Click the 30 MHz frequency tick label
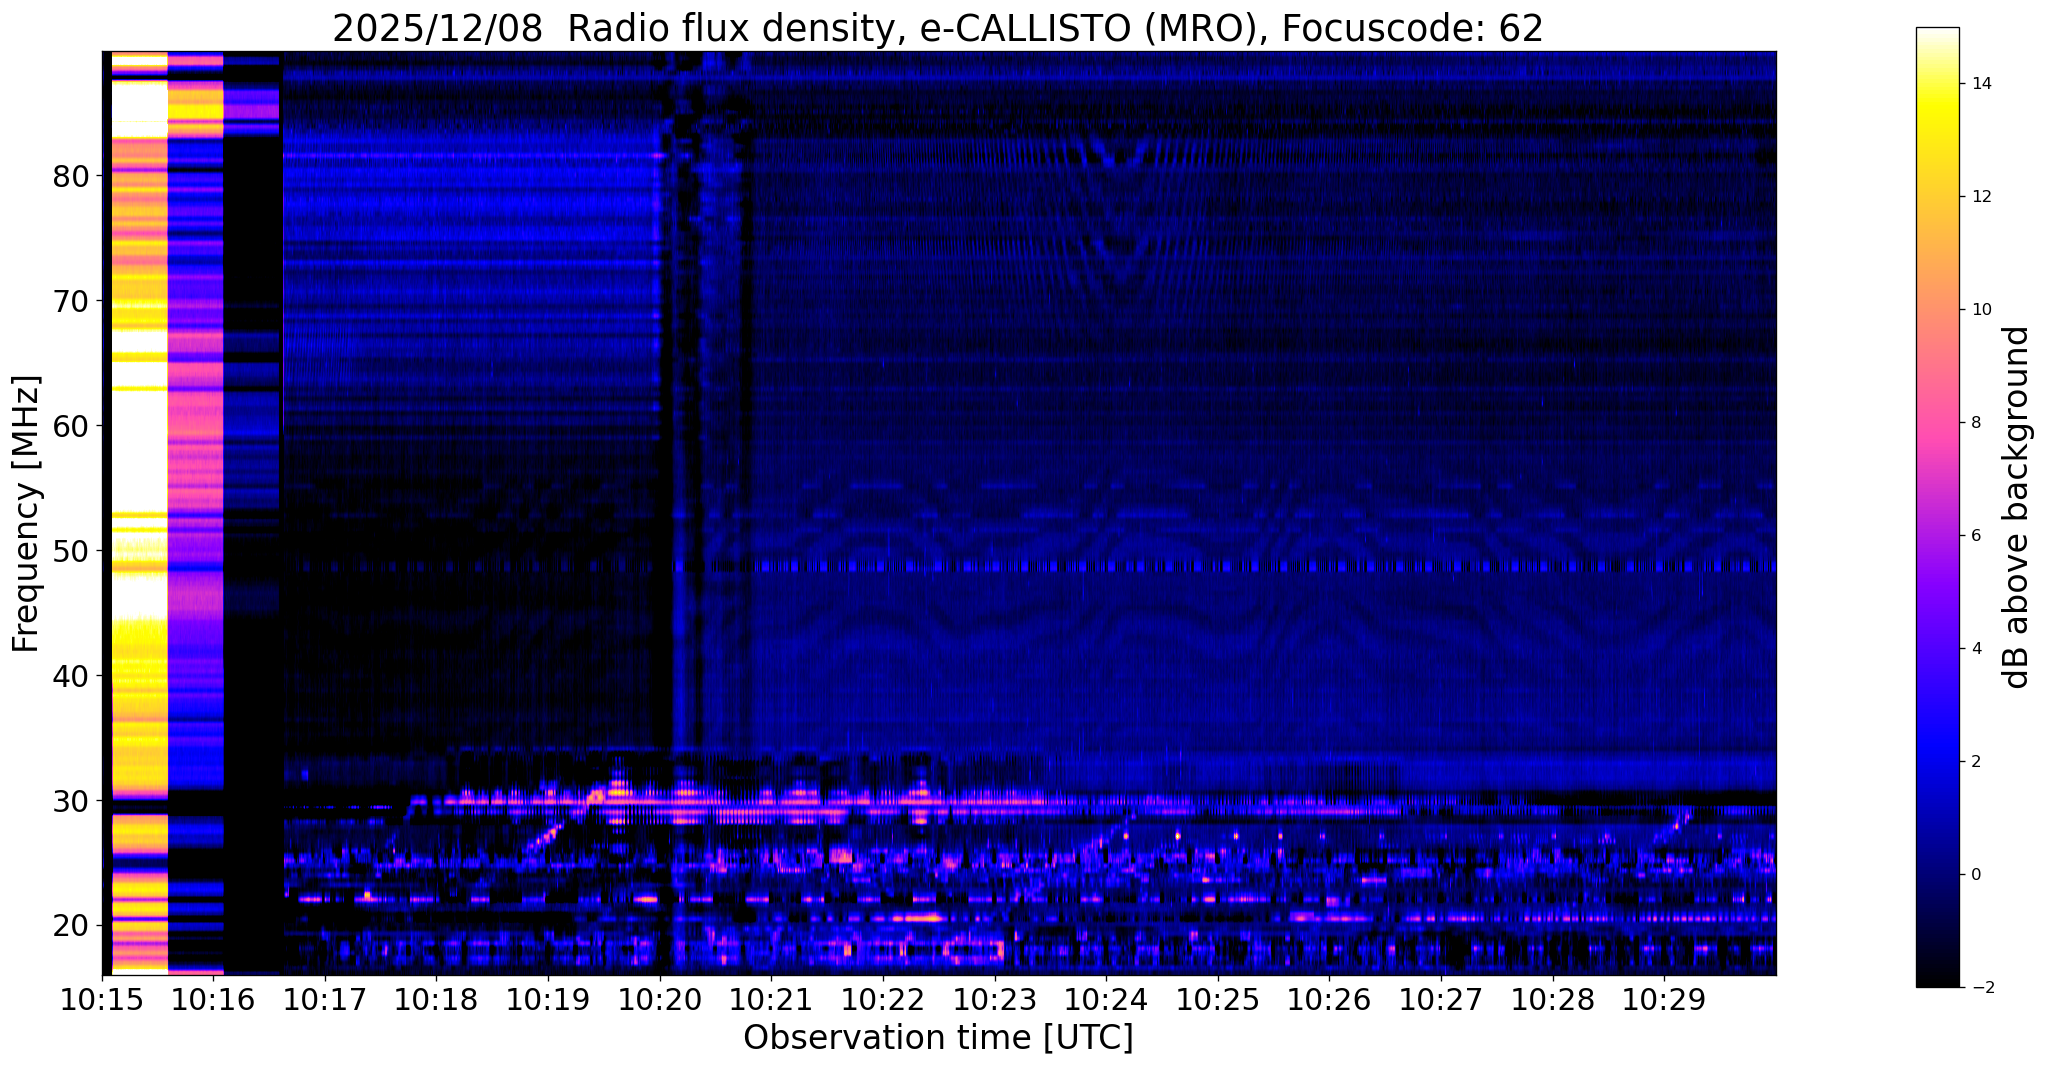 point(70,801)
